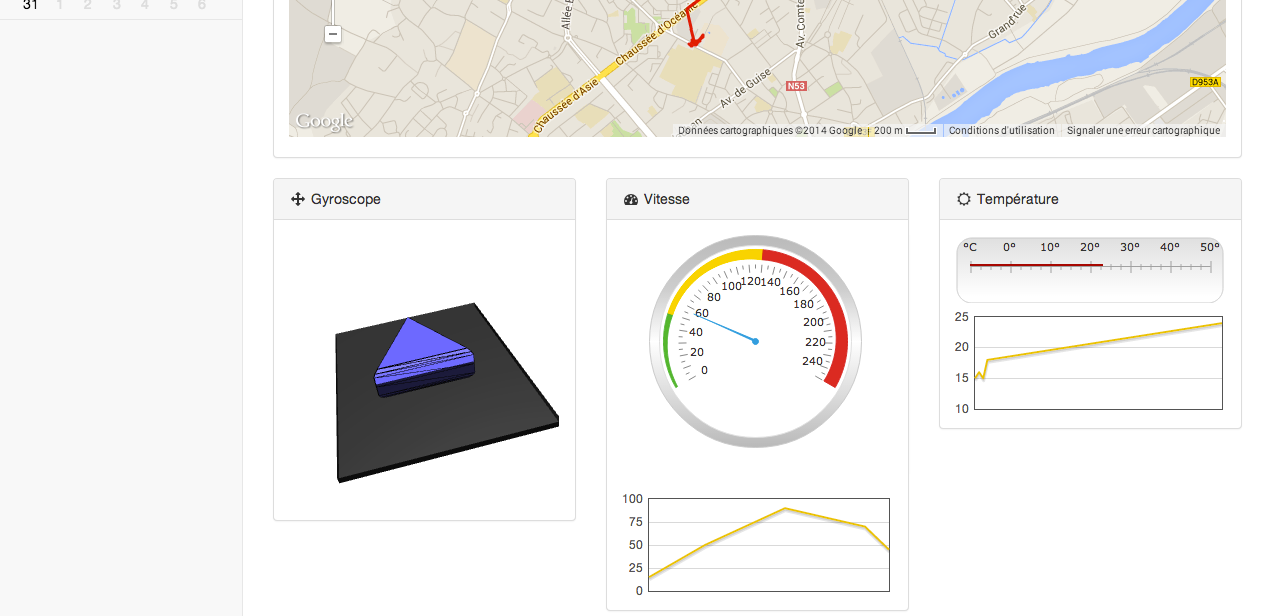Select calendar day 31
Image resolution: width=1262 pixels, height=616 pixels.
pos(31,5)
